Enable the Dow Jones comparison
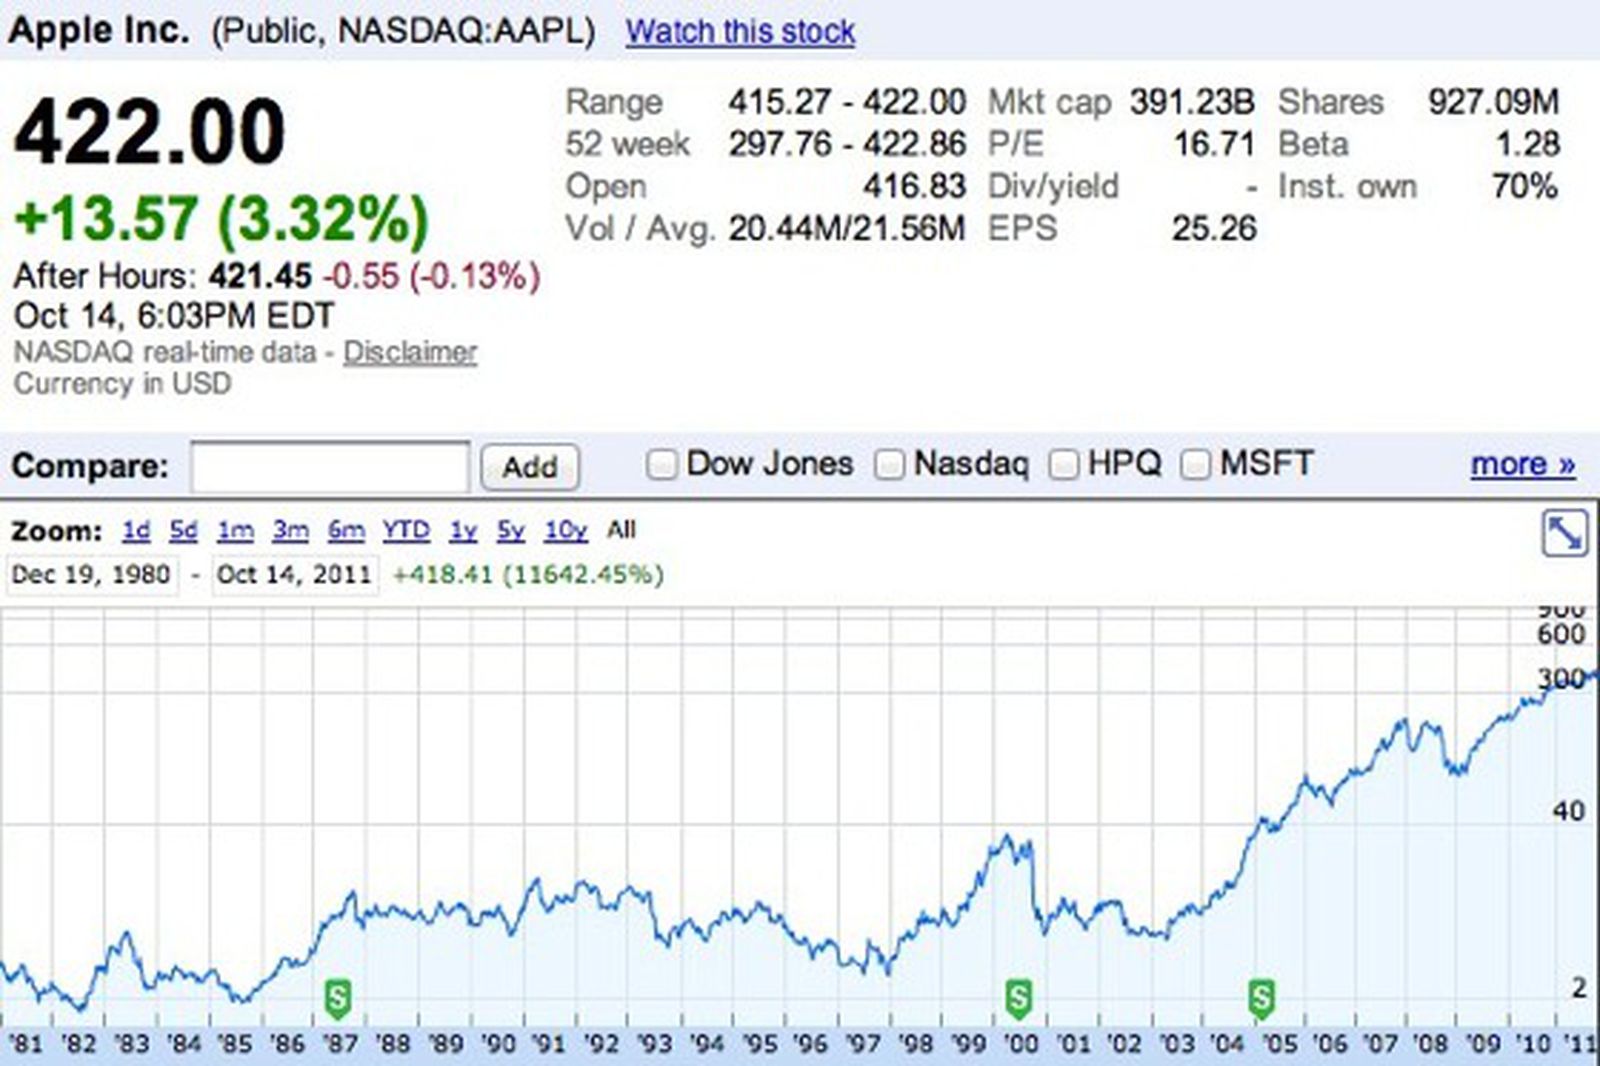 coord(662,463)
